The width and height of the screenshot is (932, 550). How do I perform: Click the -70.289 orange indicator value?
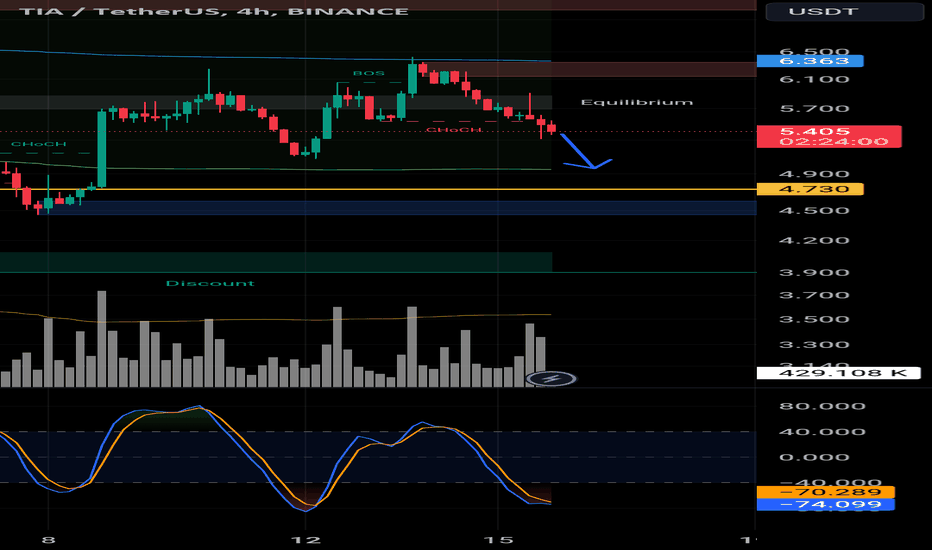tap(825, 492)
